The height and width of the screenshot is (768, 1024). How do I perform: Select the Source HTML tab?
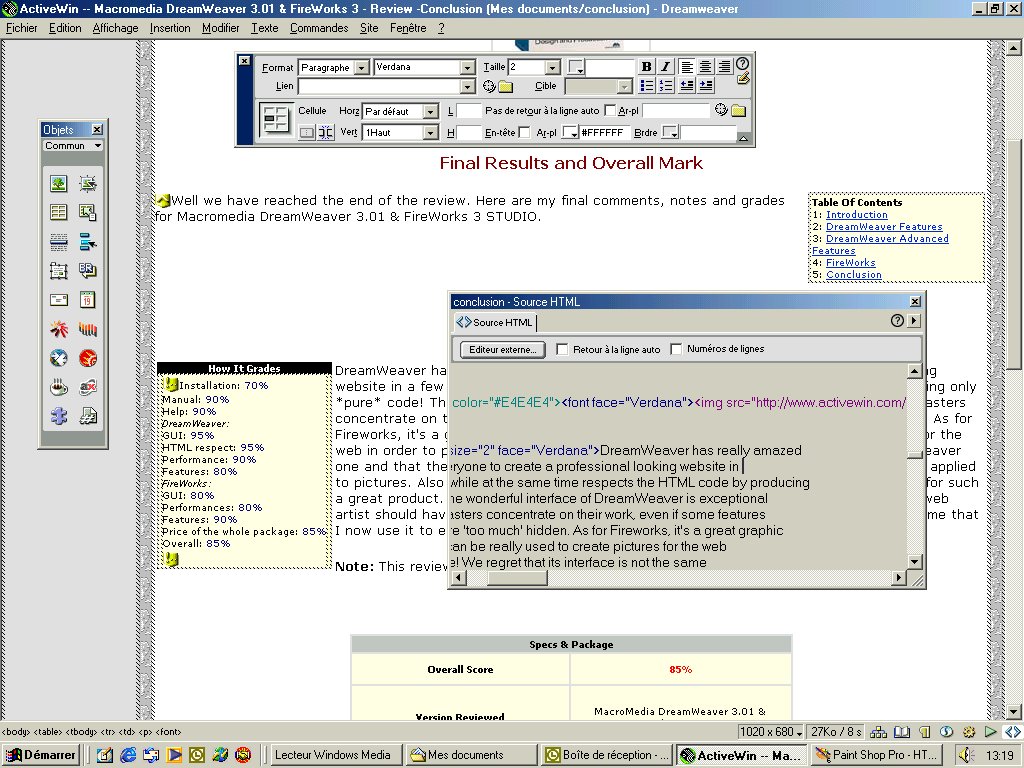coord(495,322)
